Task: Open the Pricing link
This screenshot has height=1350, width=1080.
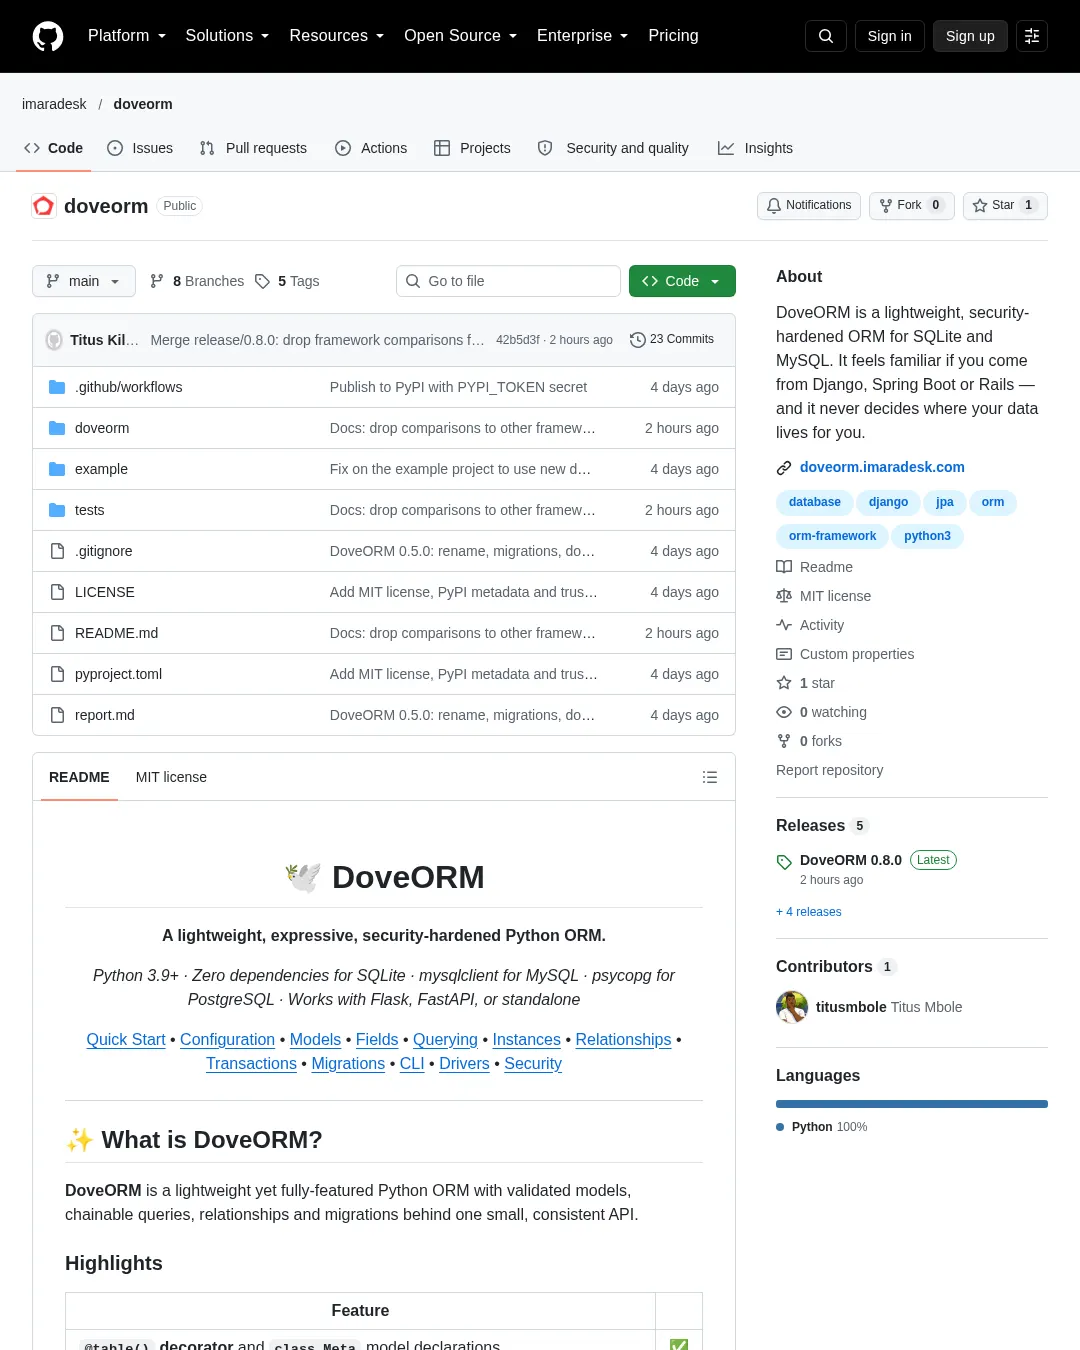Action: [x=673, y=36]
